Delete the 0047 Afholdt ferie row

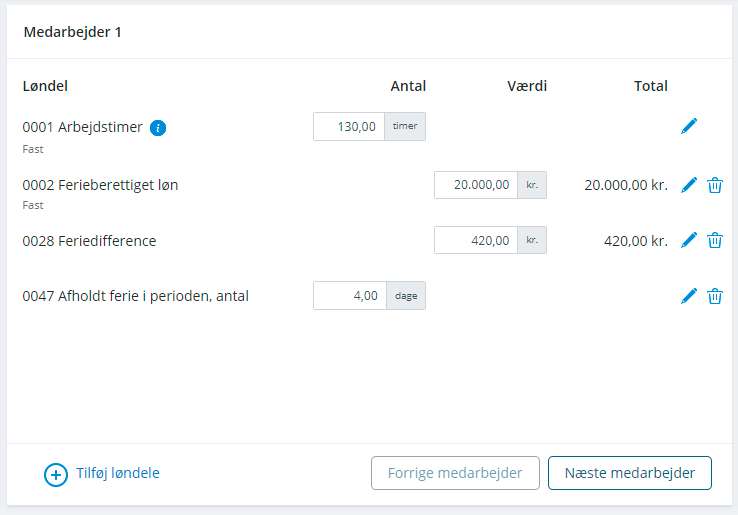pos(714,296)
